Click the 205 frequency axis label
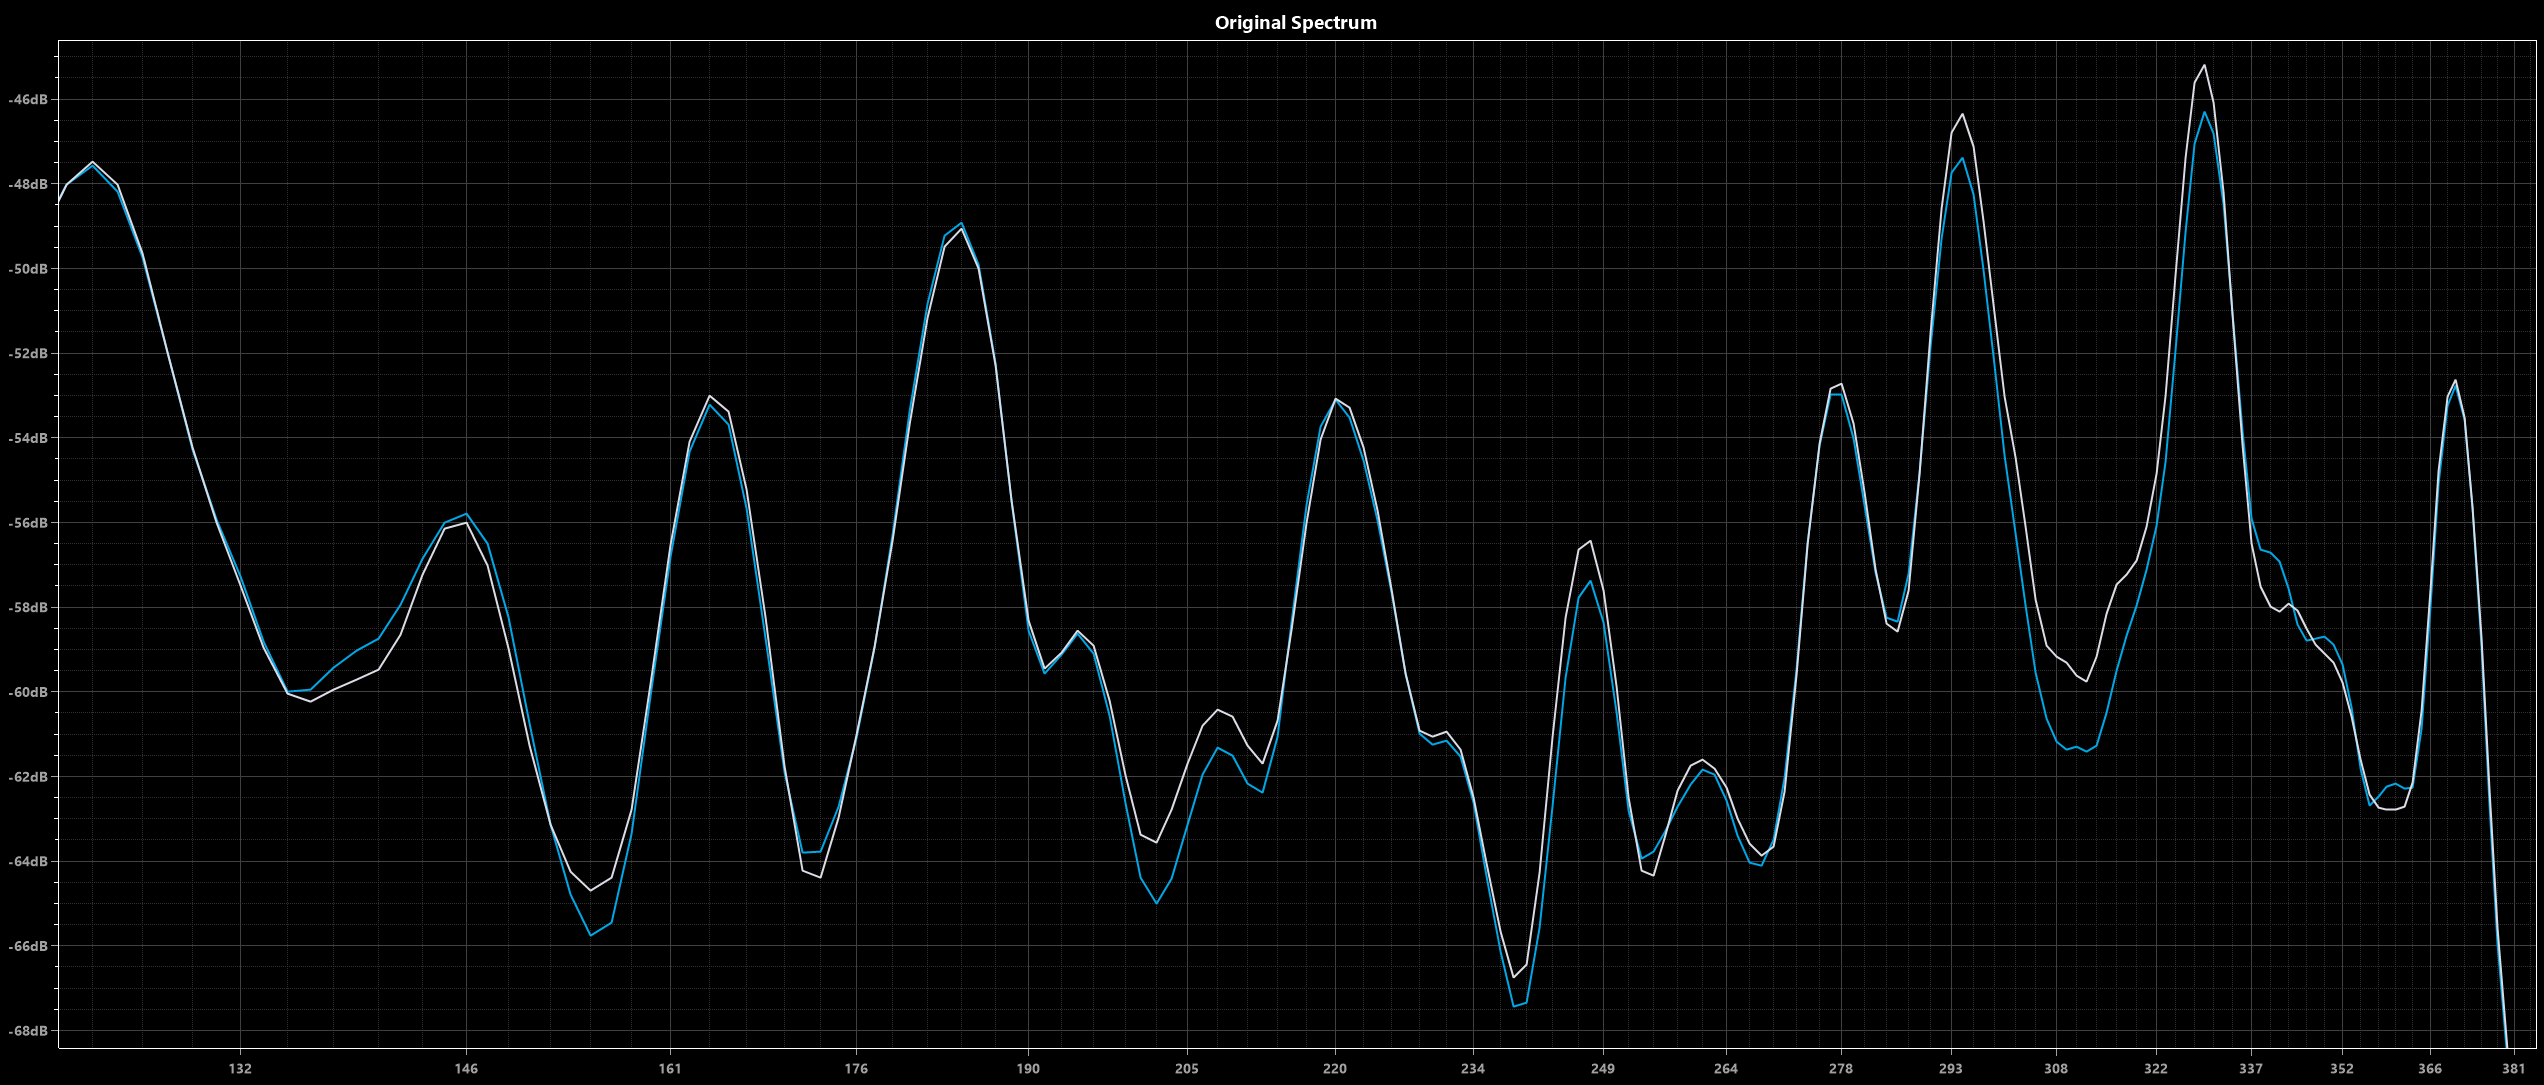The image size is (2544, 1085). click(1187, 1068)
